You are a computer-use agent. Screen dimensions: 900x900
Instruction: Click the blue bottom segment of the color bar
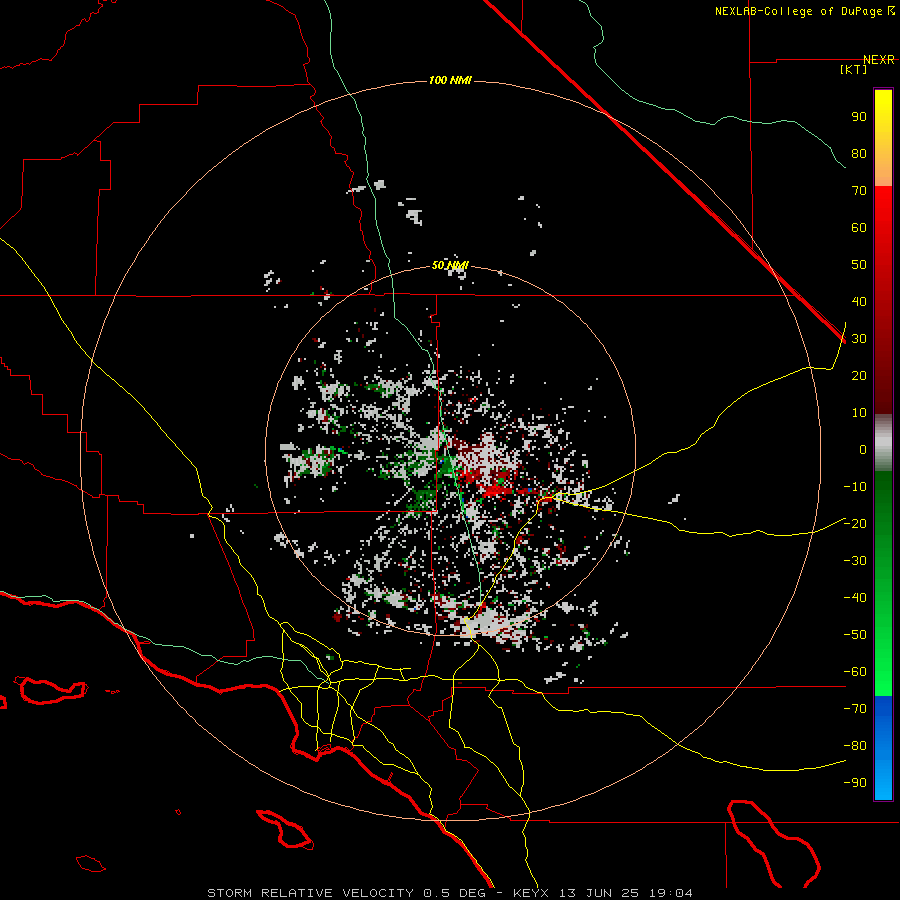point(883,748)
